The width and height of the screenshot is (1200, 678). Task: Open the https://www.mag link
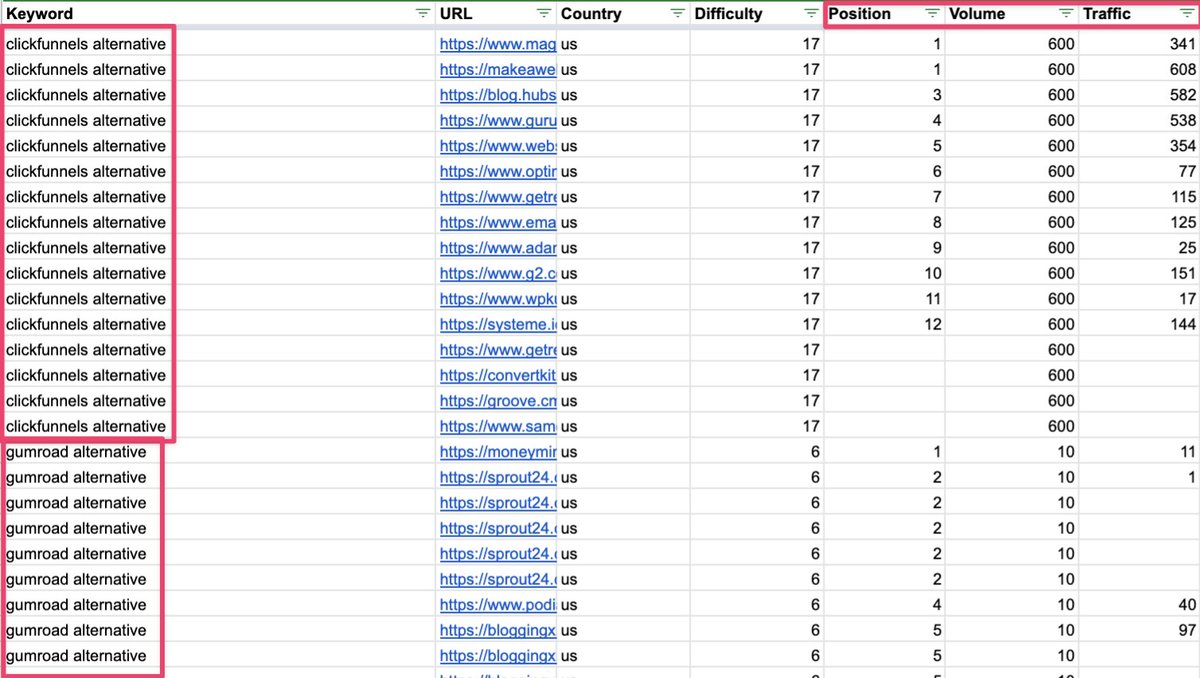[x=497, y=44]
